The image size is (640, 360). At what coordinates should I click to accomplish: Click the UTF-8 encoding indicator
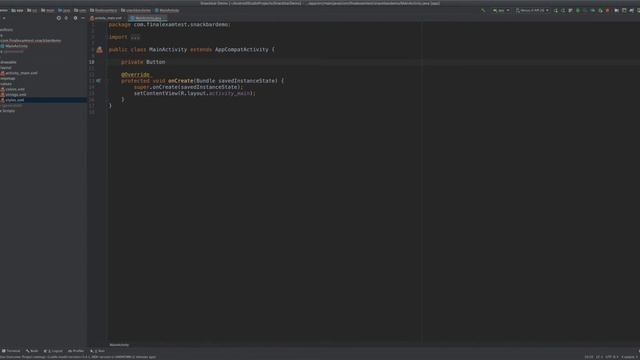(x=612, y=357)
